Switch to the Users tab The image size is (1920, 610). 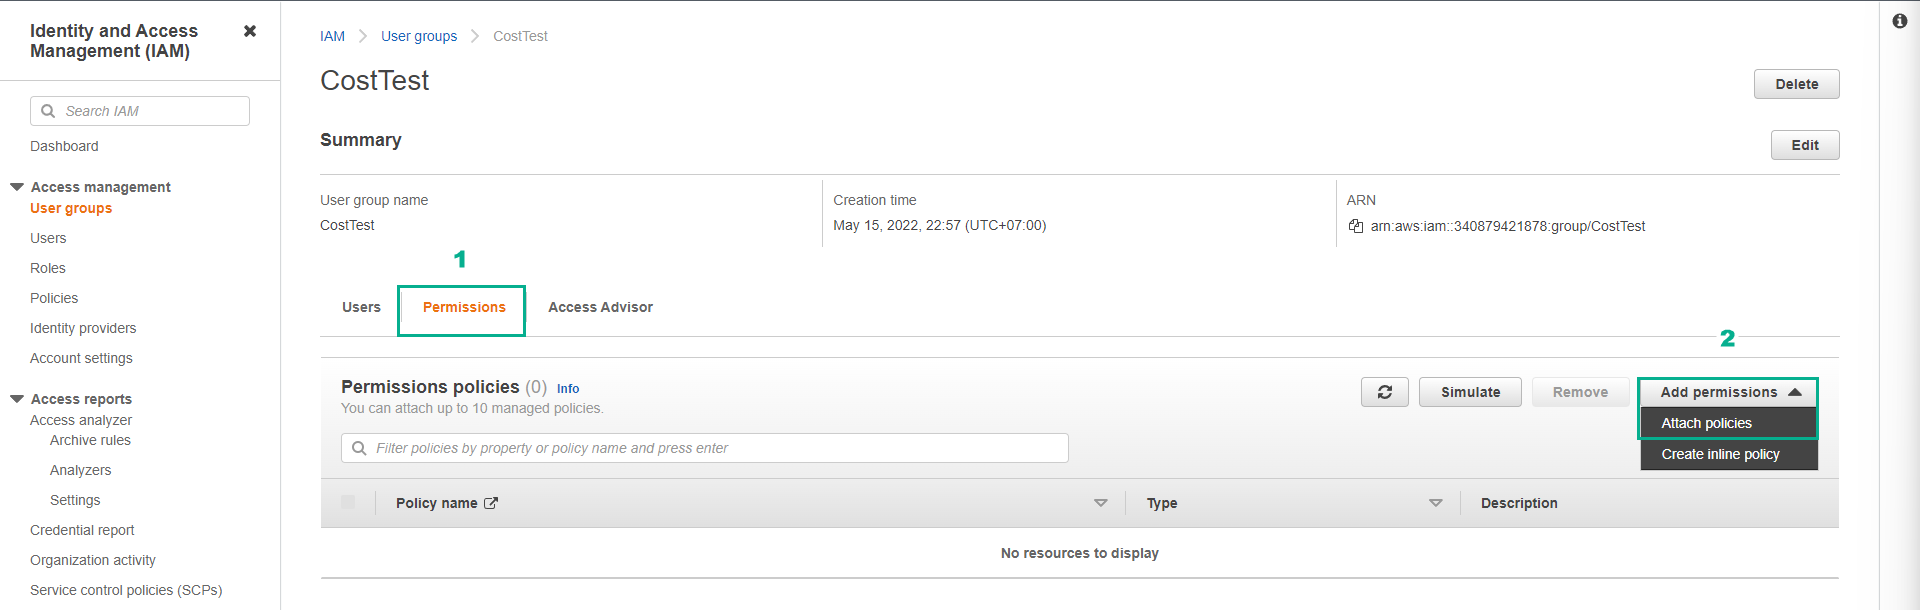(x=361, y=307)
